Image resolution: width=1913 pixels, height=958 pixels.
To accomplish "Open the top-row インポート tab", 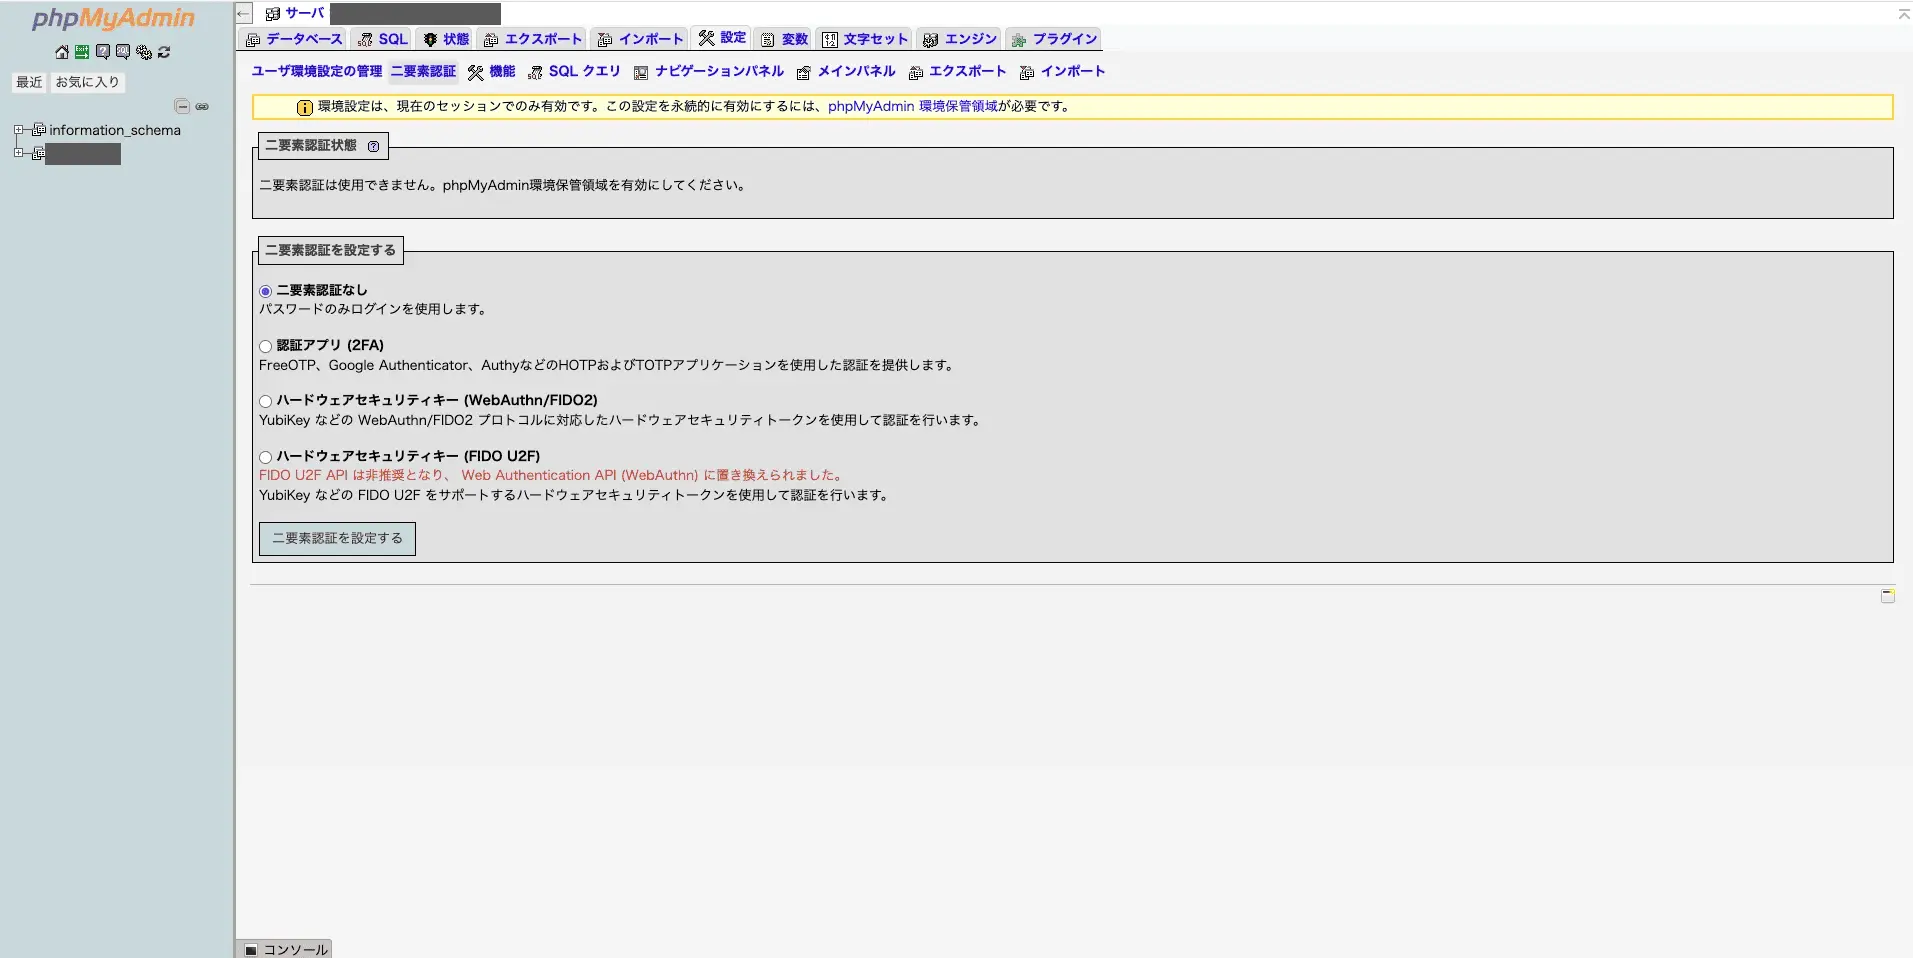I will (x=640, y=39).
